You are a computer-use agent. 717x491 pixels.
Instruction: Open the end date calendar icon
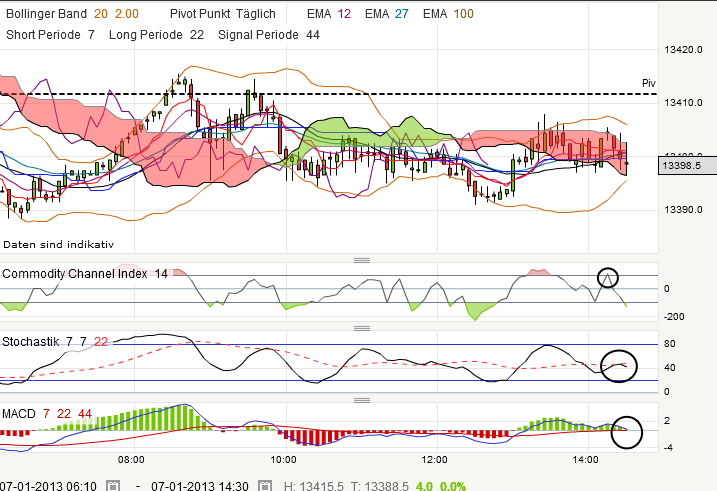tap(265, 486)
